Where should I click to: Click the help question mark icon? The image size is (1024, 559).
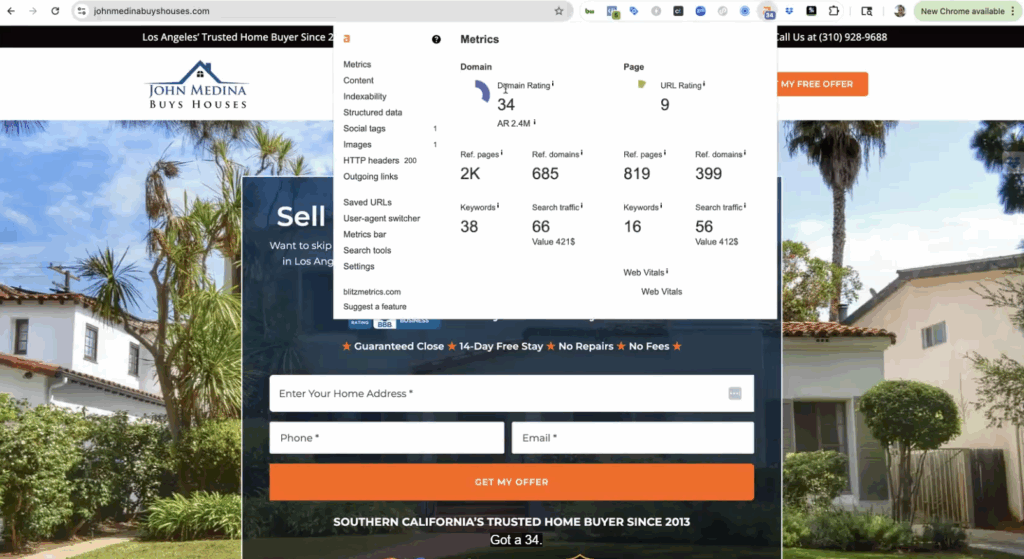click(x=436, y=40)
